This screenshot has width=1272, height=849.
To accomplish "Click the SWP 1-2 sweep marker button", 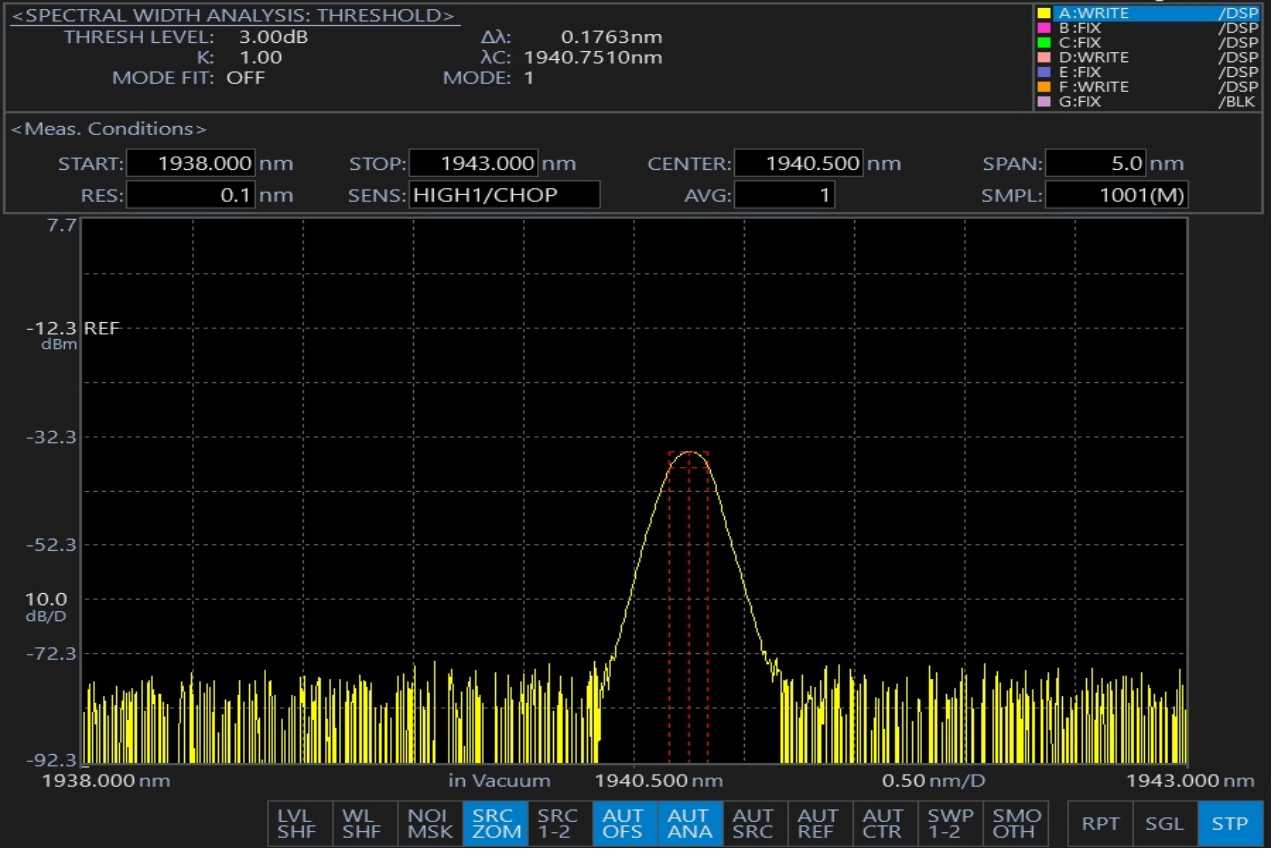I will pos(949,824).
